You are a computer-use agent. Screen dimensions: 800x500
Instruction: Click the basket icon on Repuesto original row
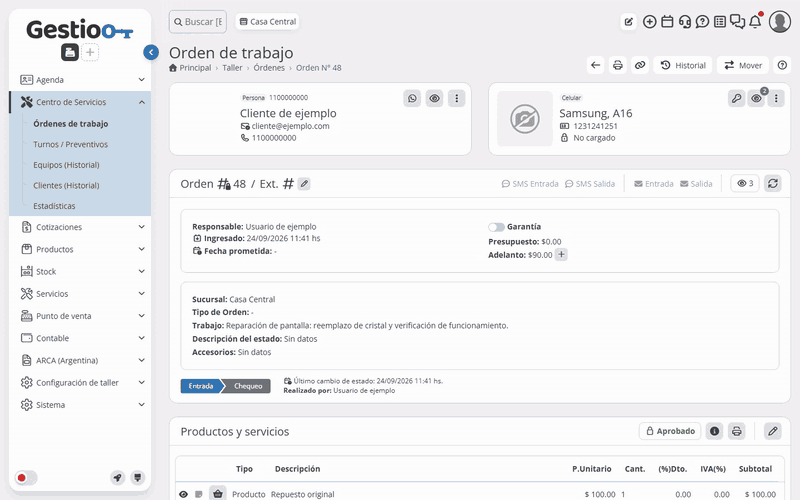point(218,493)
